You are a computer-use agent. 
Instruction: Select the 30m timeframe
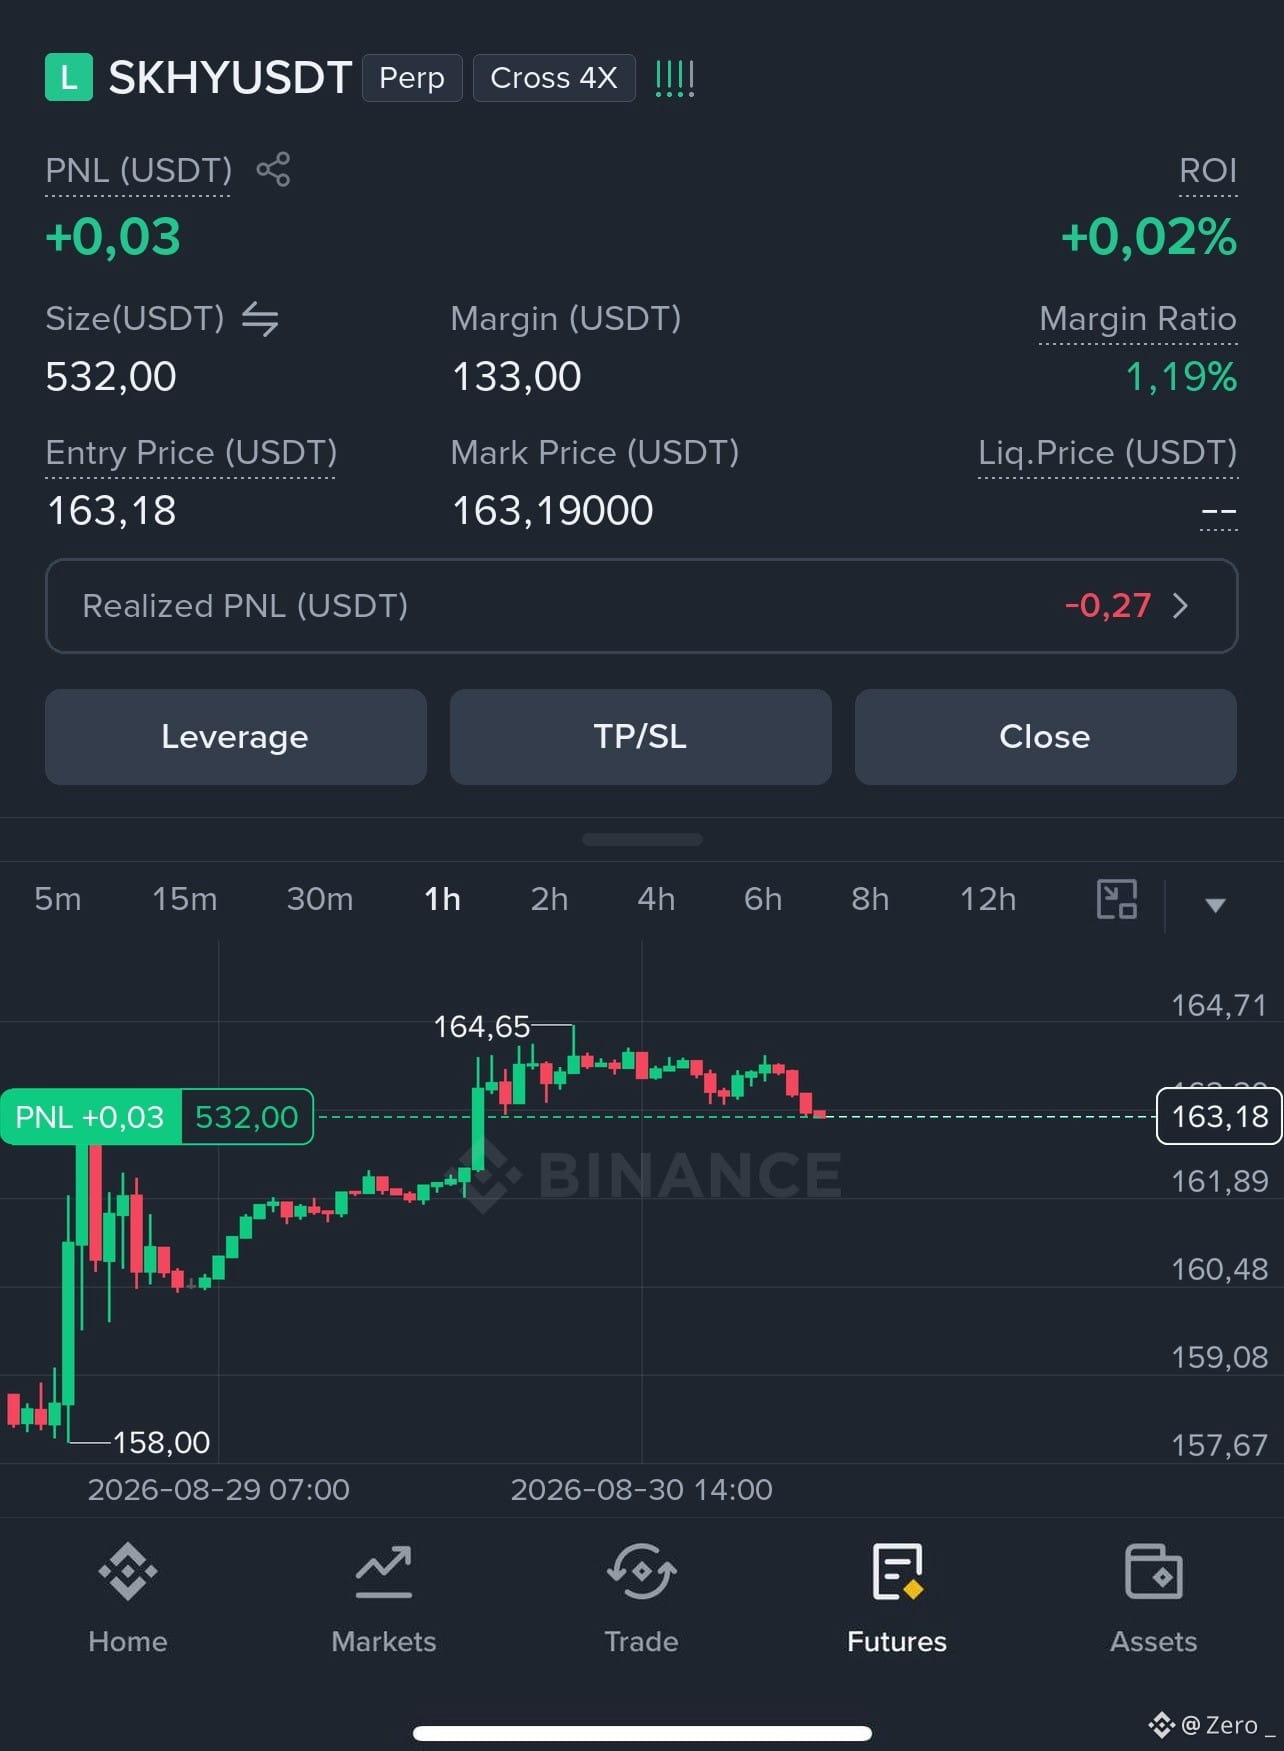[x=320, y=899]
